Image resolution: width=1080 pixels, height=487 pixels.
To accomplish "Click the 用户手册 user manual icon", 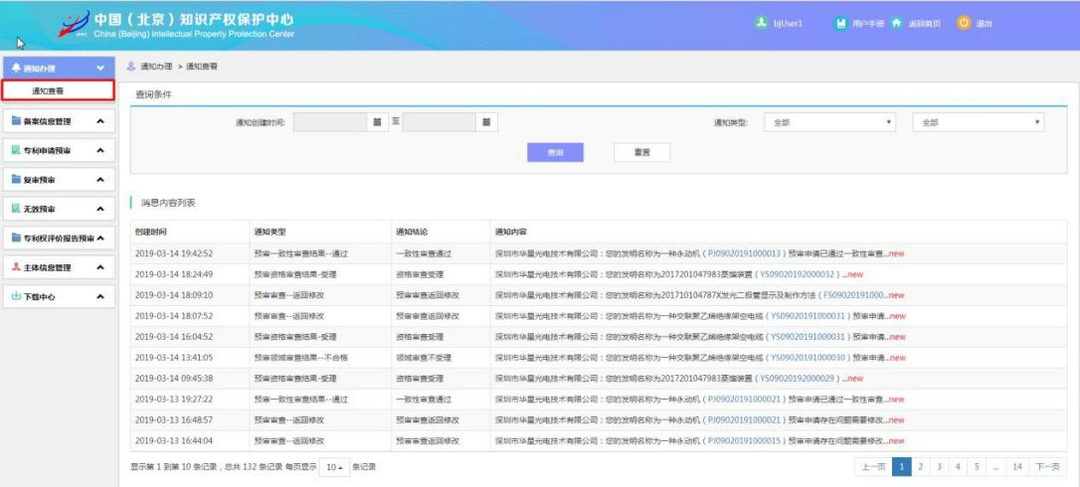I will [x=842, y=23].
